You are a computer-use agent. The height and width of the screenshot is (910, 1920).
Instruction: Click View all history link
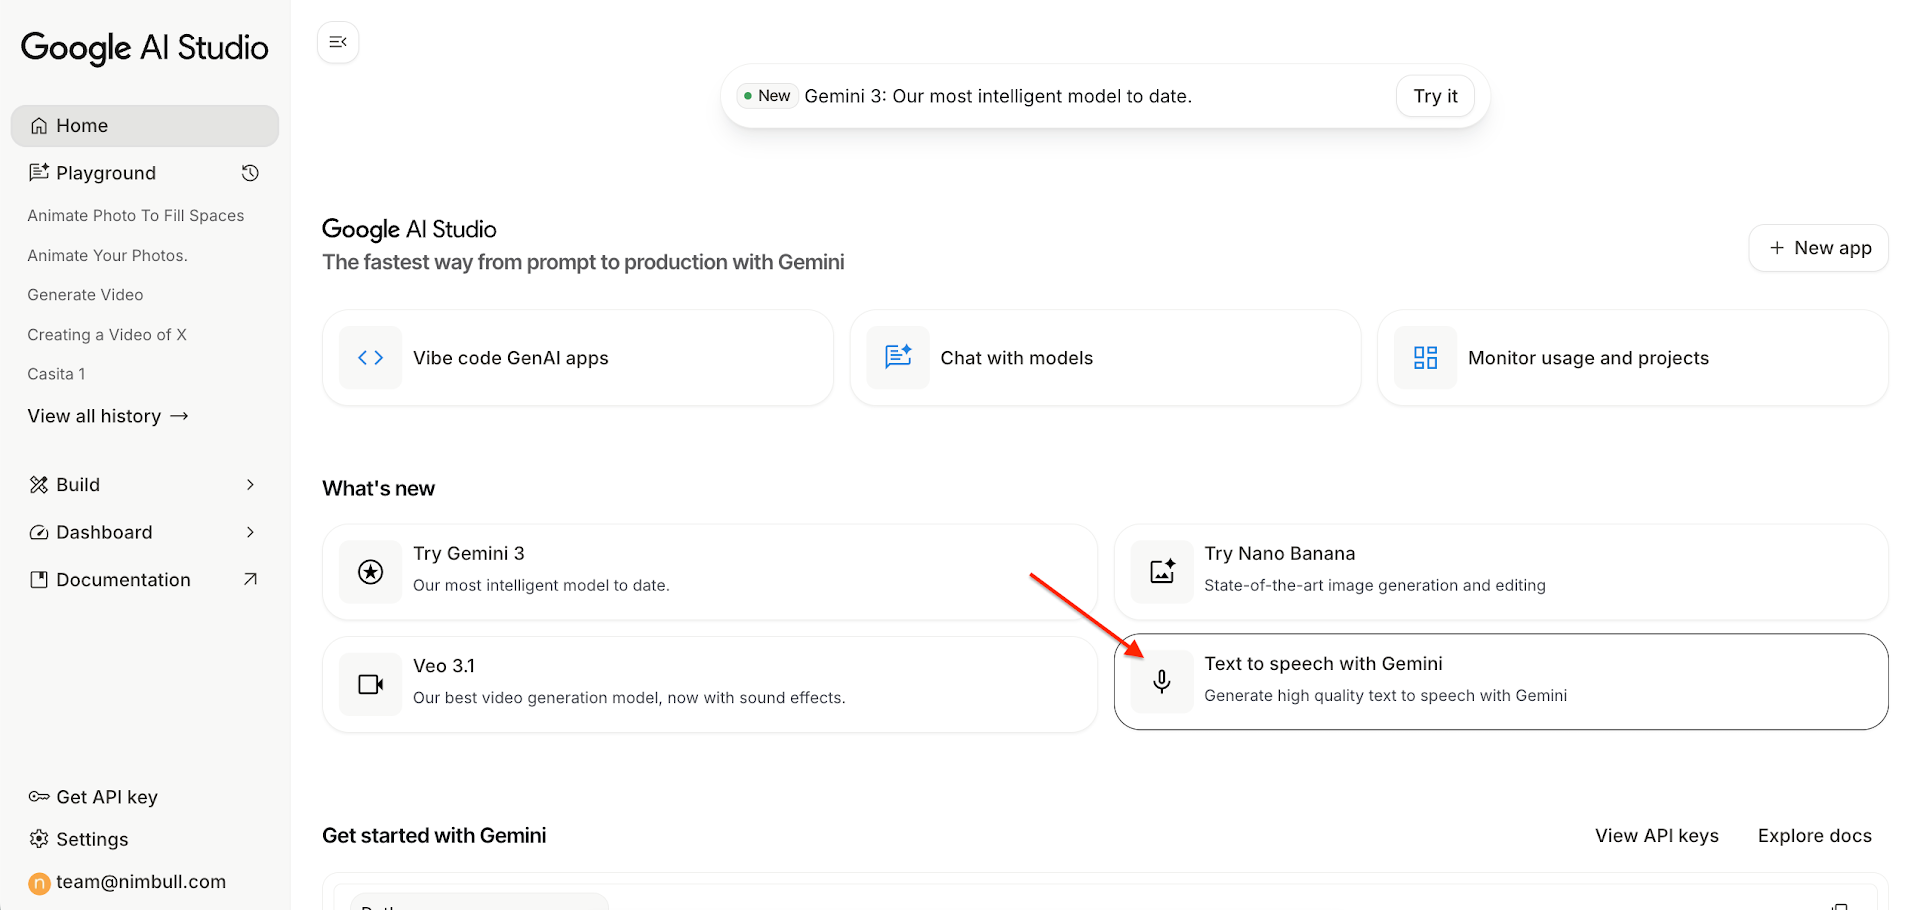[x=108, y=416]
